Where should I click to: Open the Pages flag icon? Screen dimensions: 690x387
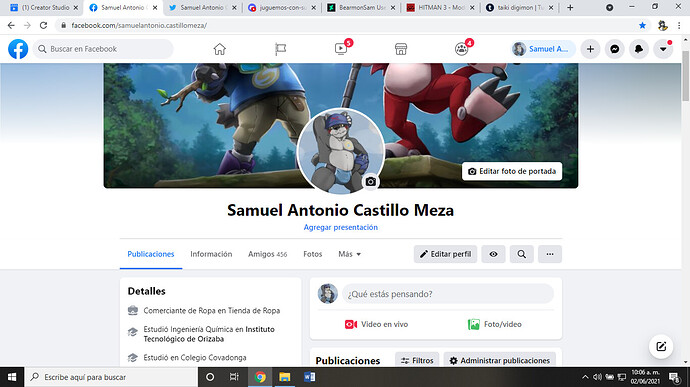coord(280,49)
